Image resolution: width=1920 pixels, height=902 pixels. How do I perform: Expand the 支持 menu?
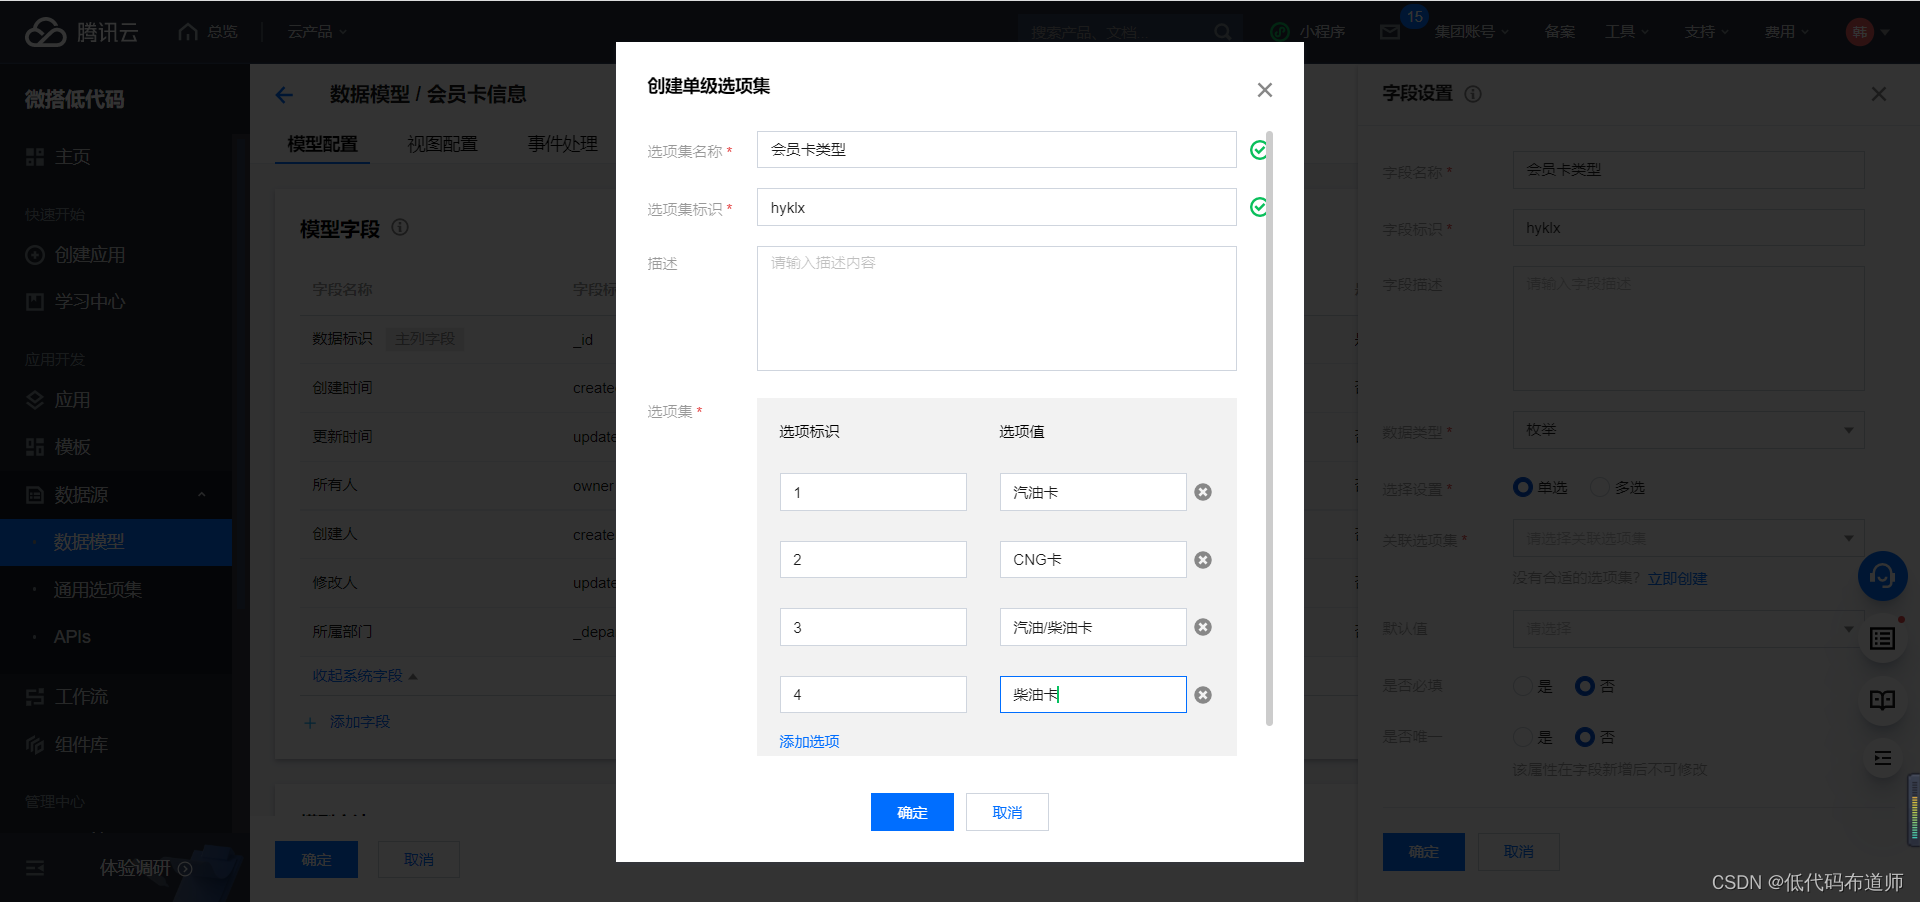(1706, 32)
